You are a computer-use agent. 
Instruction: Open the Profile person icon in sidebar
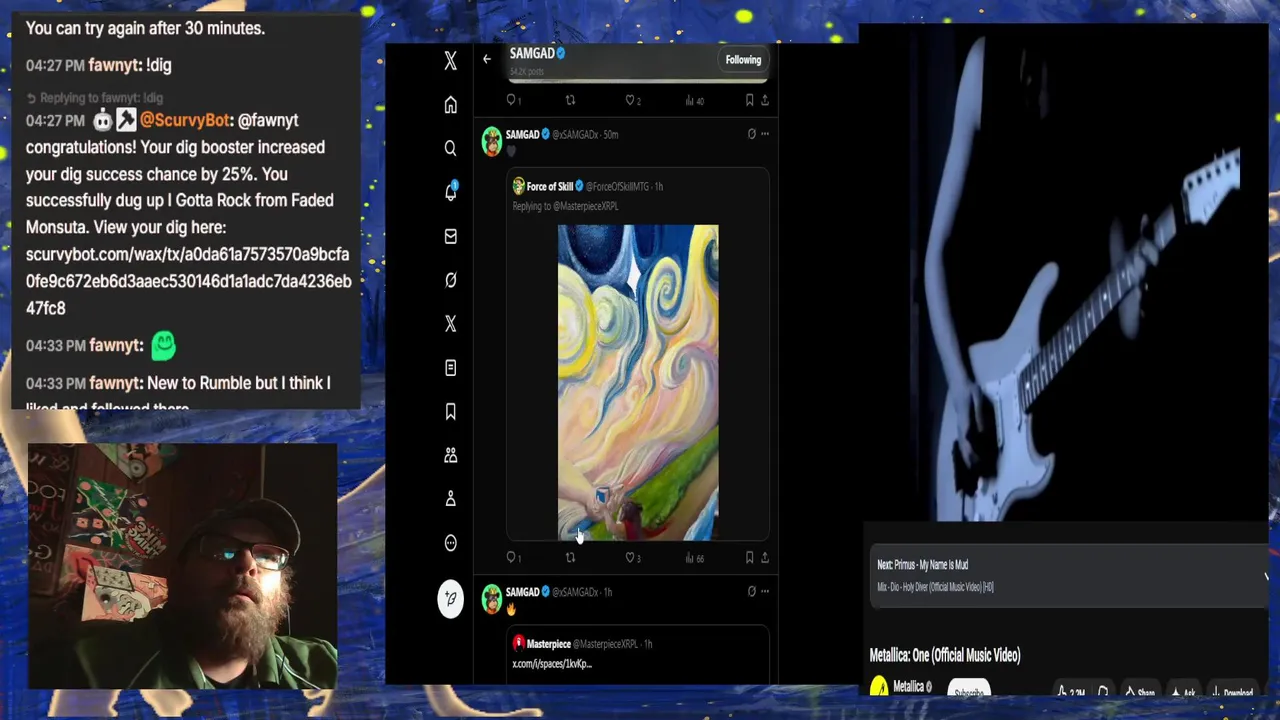tap(450, 499)
